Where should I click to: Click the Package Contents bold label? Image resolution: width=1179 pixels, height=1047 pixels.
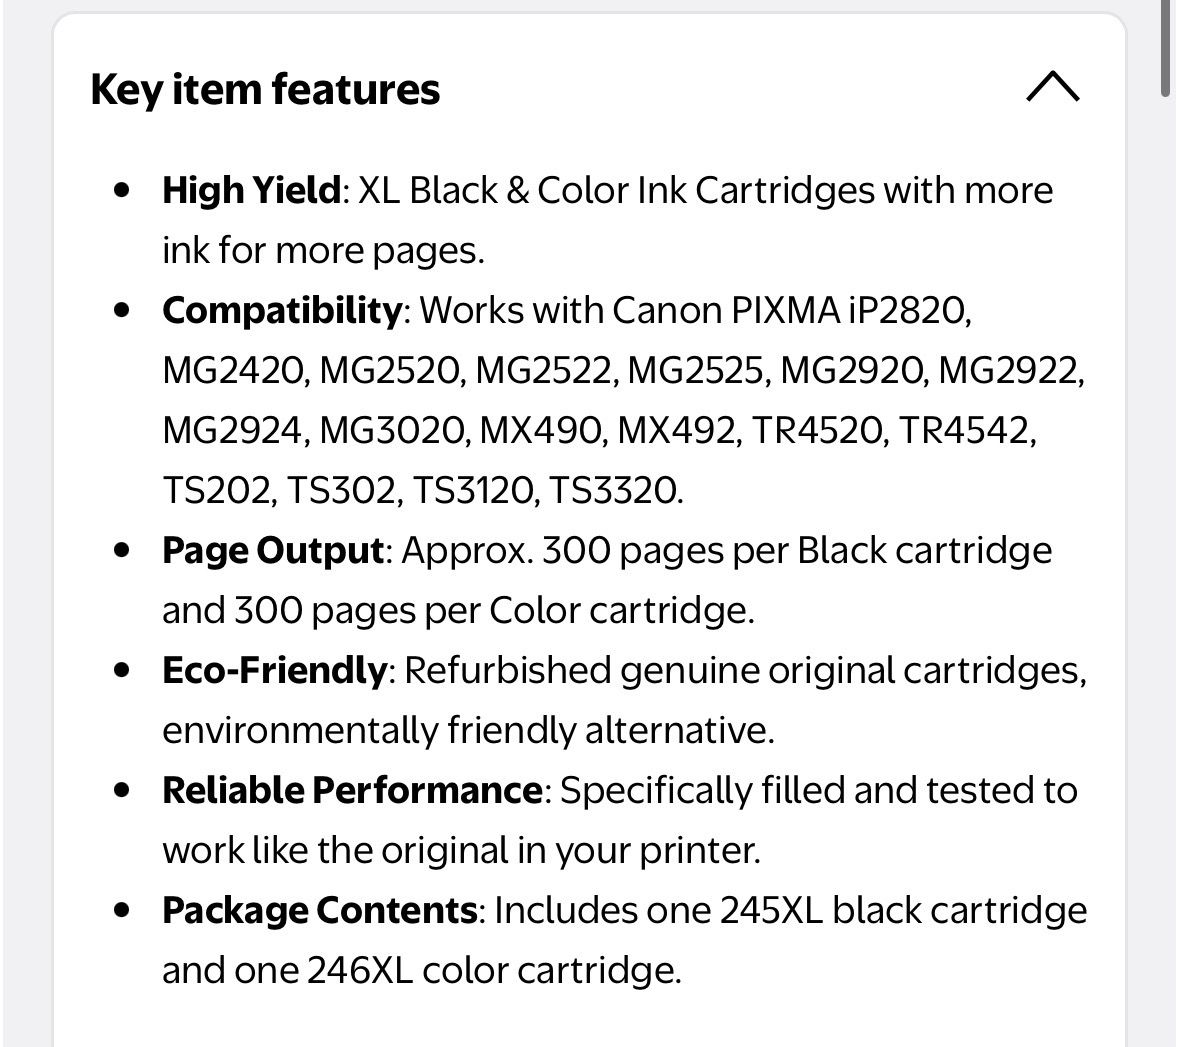319,910
